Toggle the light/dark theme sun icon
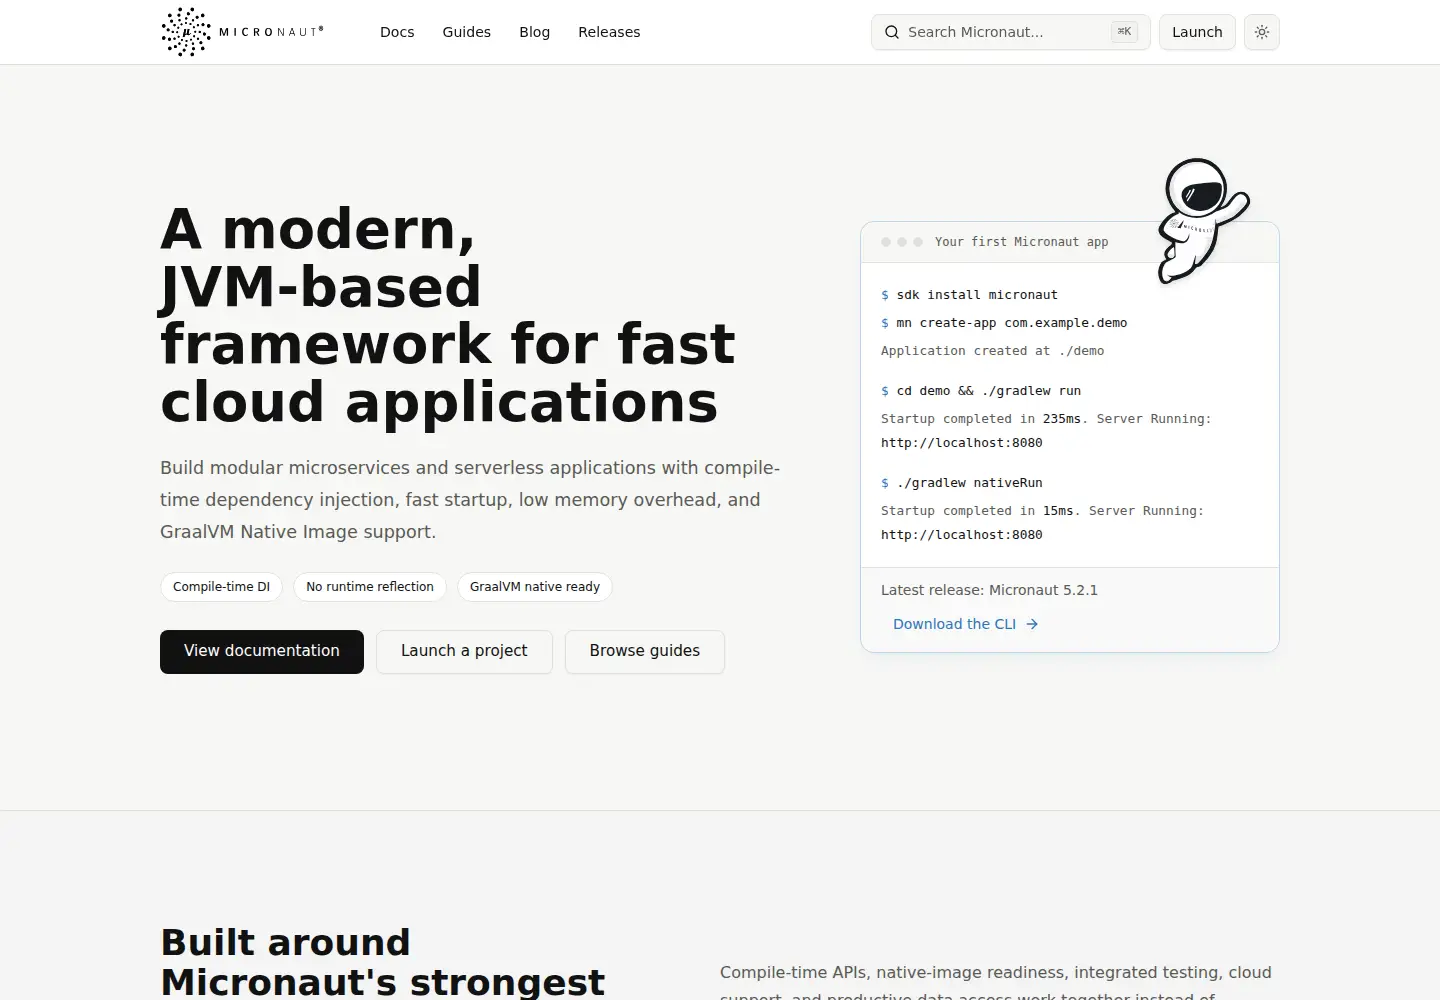The width and height of the screenshot is (1440, 1000). point(1262,32)
